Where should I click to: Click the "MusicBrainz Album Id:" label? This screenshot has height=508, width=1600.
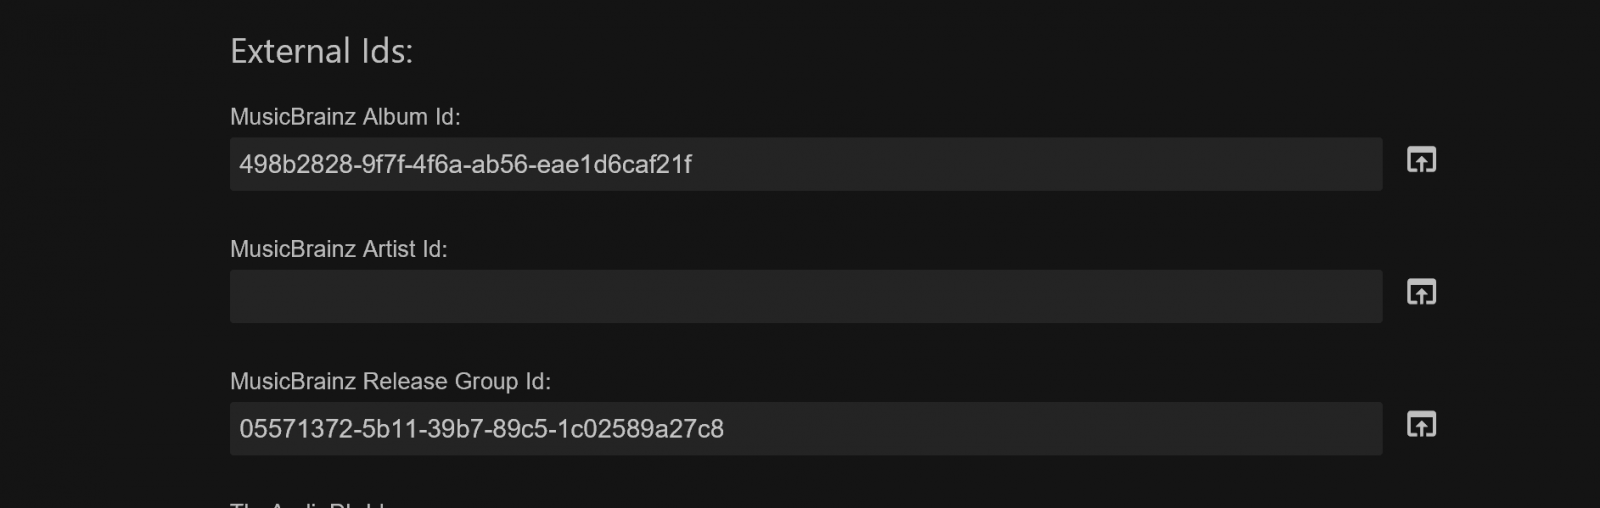click(345, 117)
